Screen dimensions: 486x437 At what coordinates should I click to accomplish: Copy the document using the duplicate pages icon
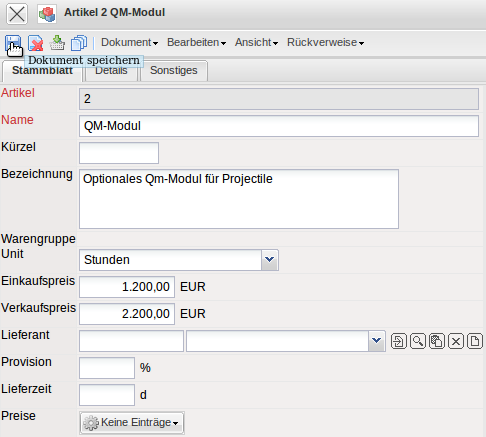click(79, 43)
